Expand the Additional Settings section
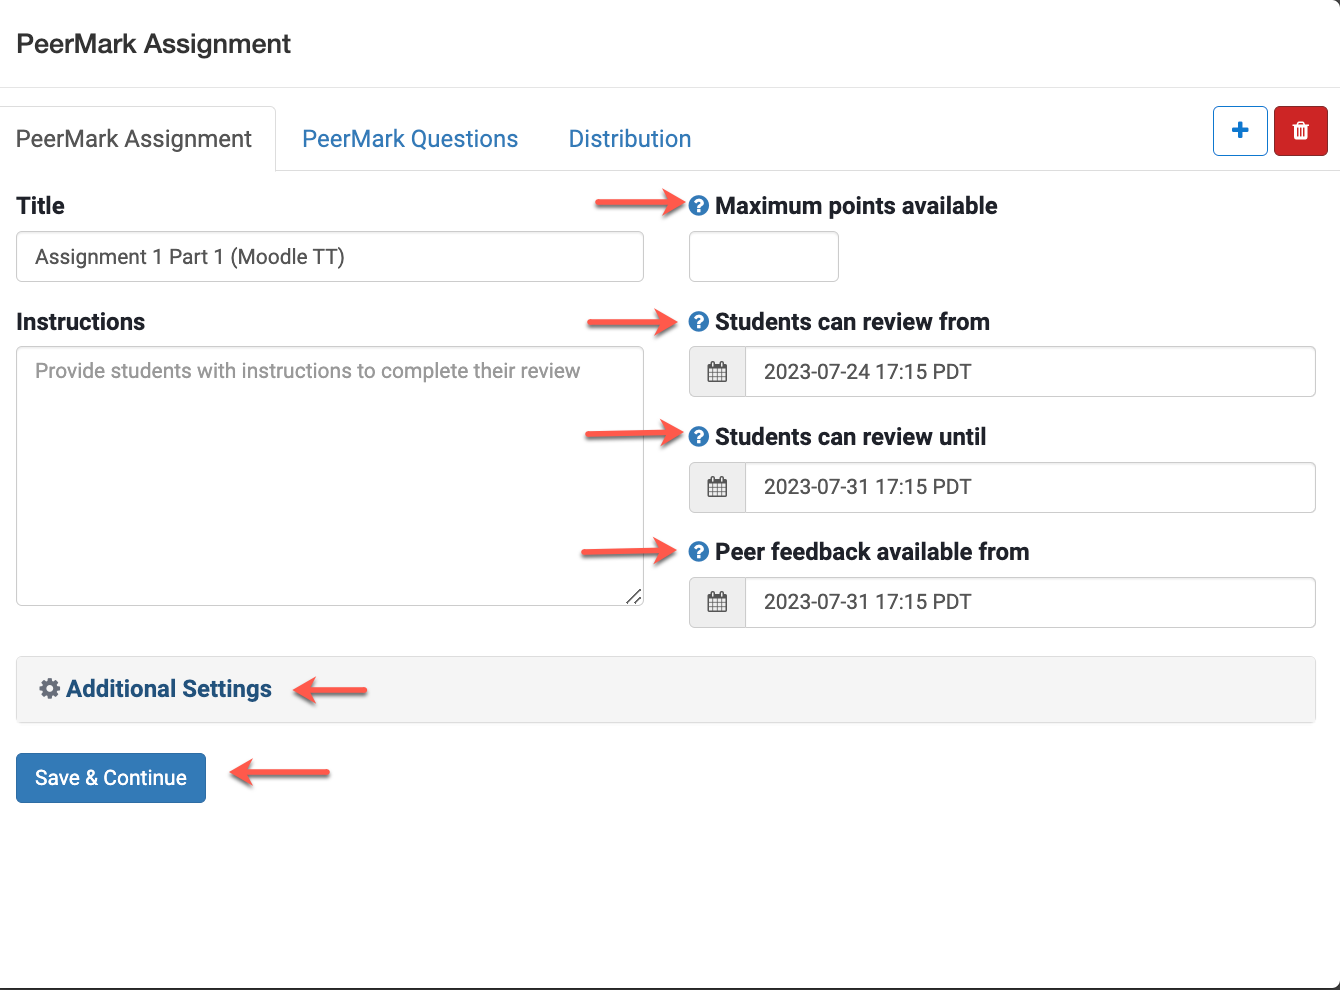 (x=666, y=689)
